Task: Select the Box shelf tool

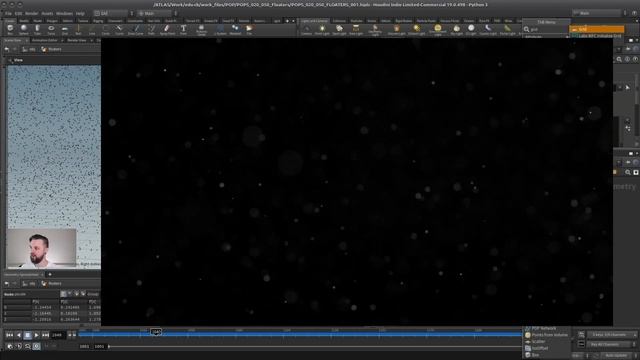Action: click(x=10, y=29)
